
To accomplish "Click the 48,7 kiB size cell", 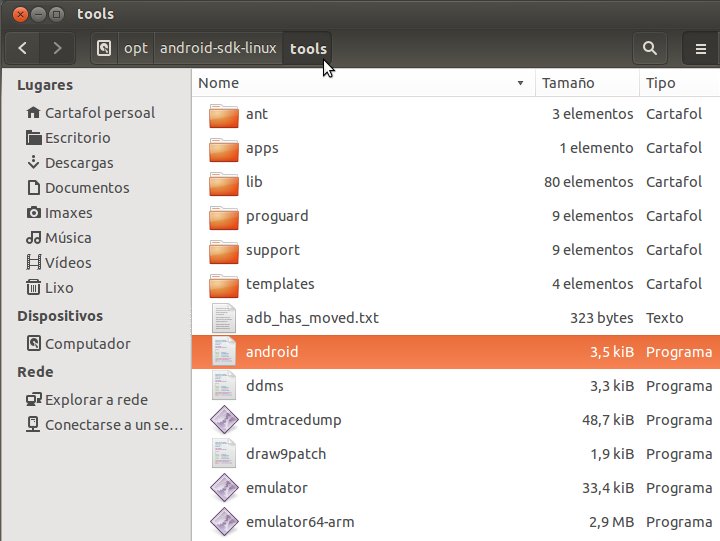I will click(x=608, y=420).
